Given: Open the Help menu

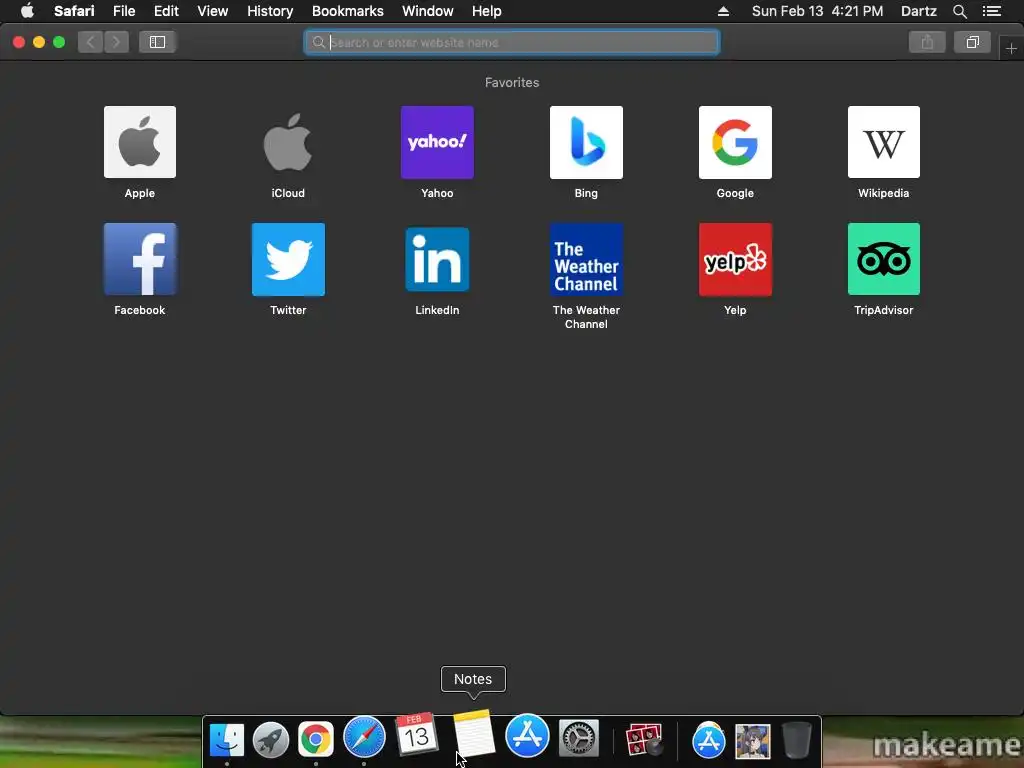Looking at the screenshot, I should point(487,11).
